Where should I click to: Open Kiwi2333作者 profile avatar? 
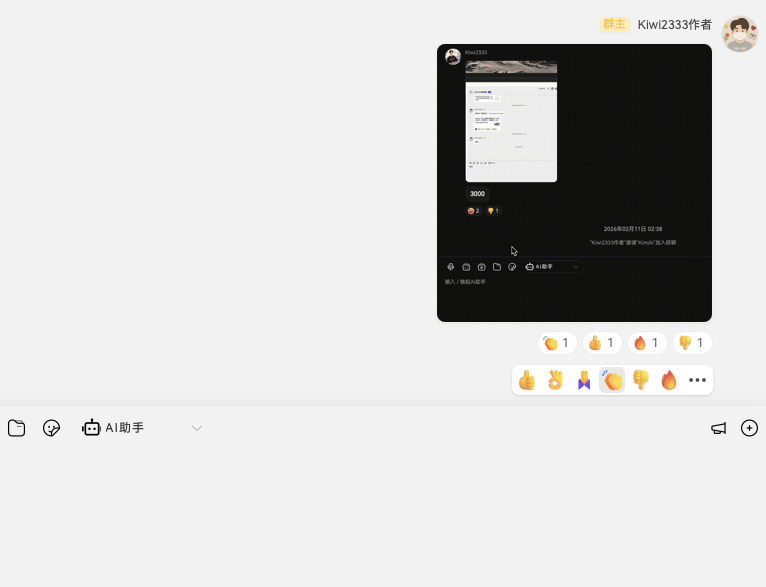point(740,34)
